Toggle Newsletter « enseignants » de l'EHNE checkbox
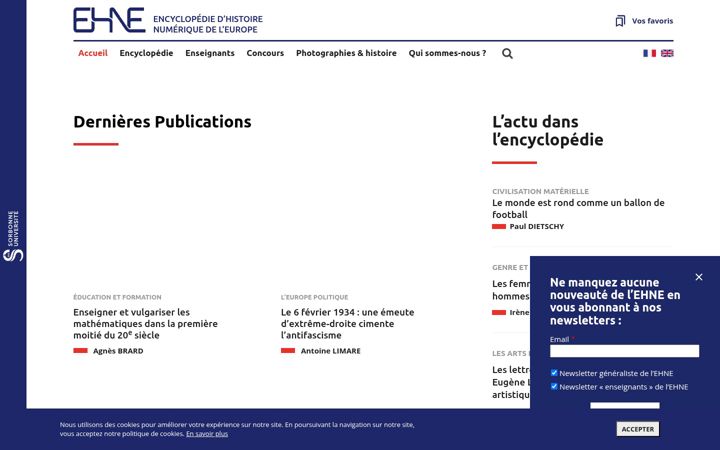 [x=554, y=386]
